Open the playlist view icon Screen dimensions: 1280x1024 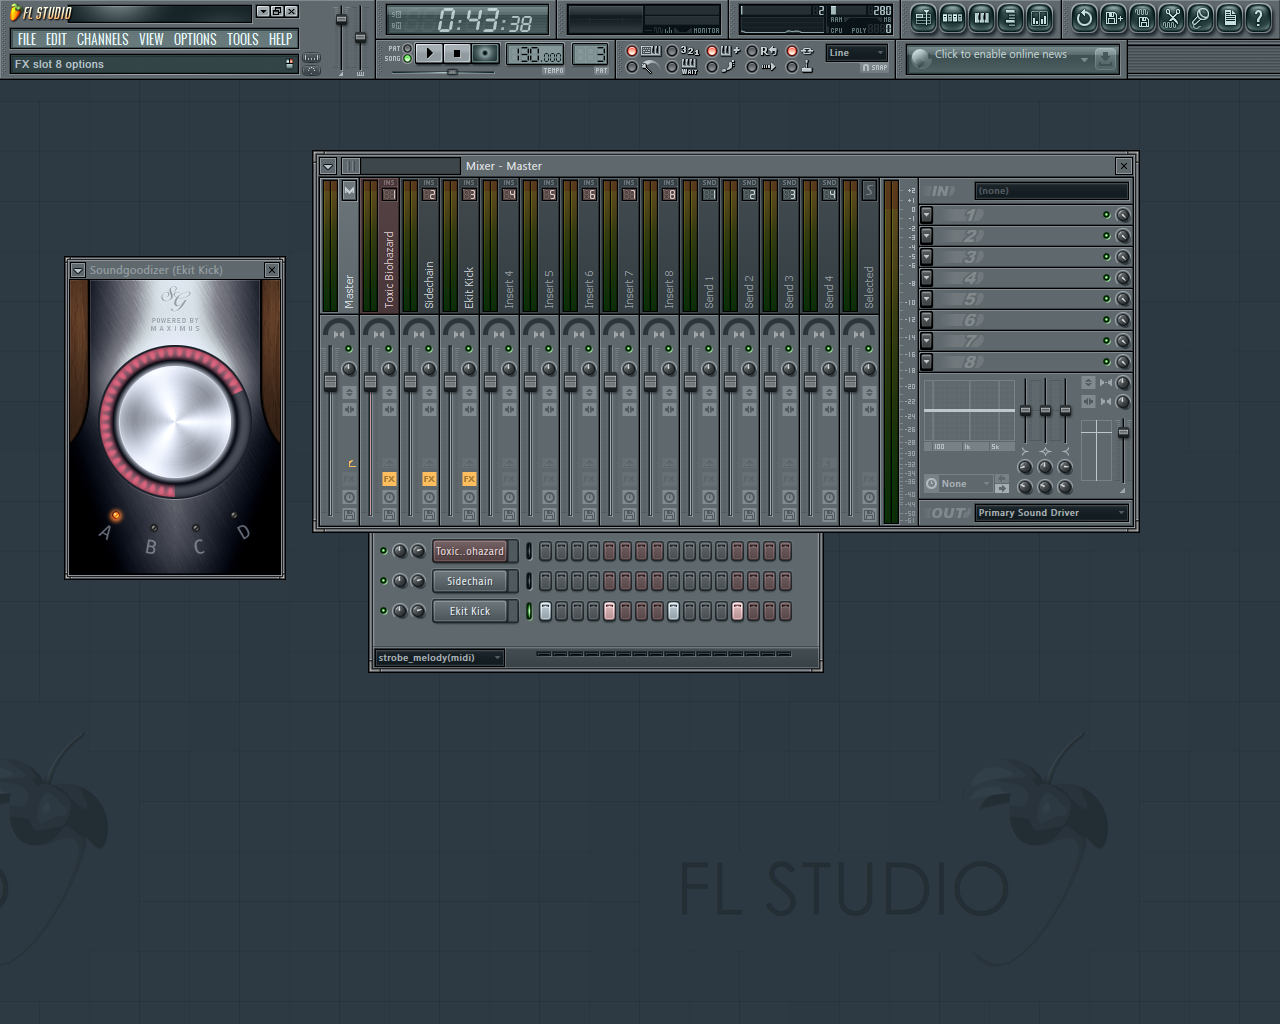923,17
